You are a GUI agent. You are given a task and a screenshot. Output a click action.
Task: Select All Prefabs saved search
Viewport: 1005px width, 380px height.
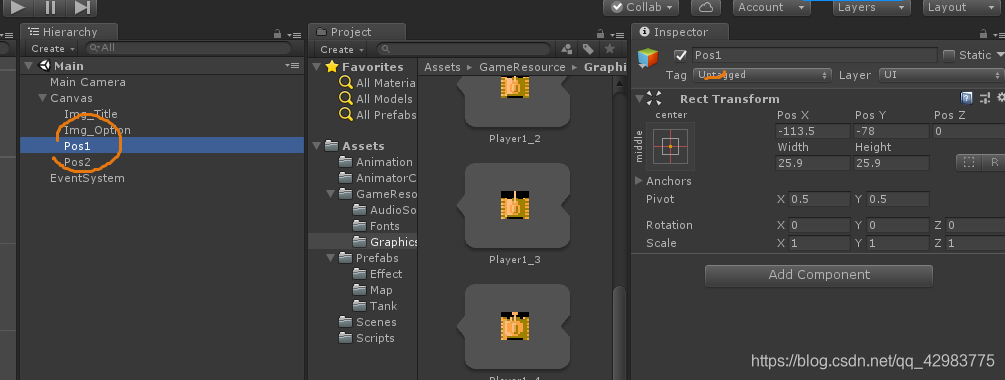point(378,115)
